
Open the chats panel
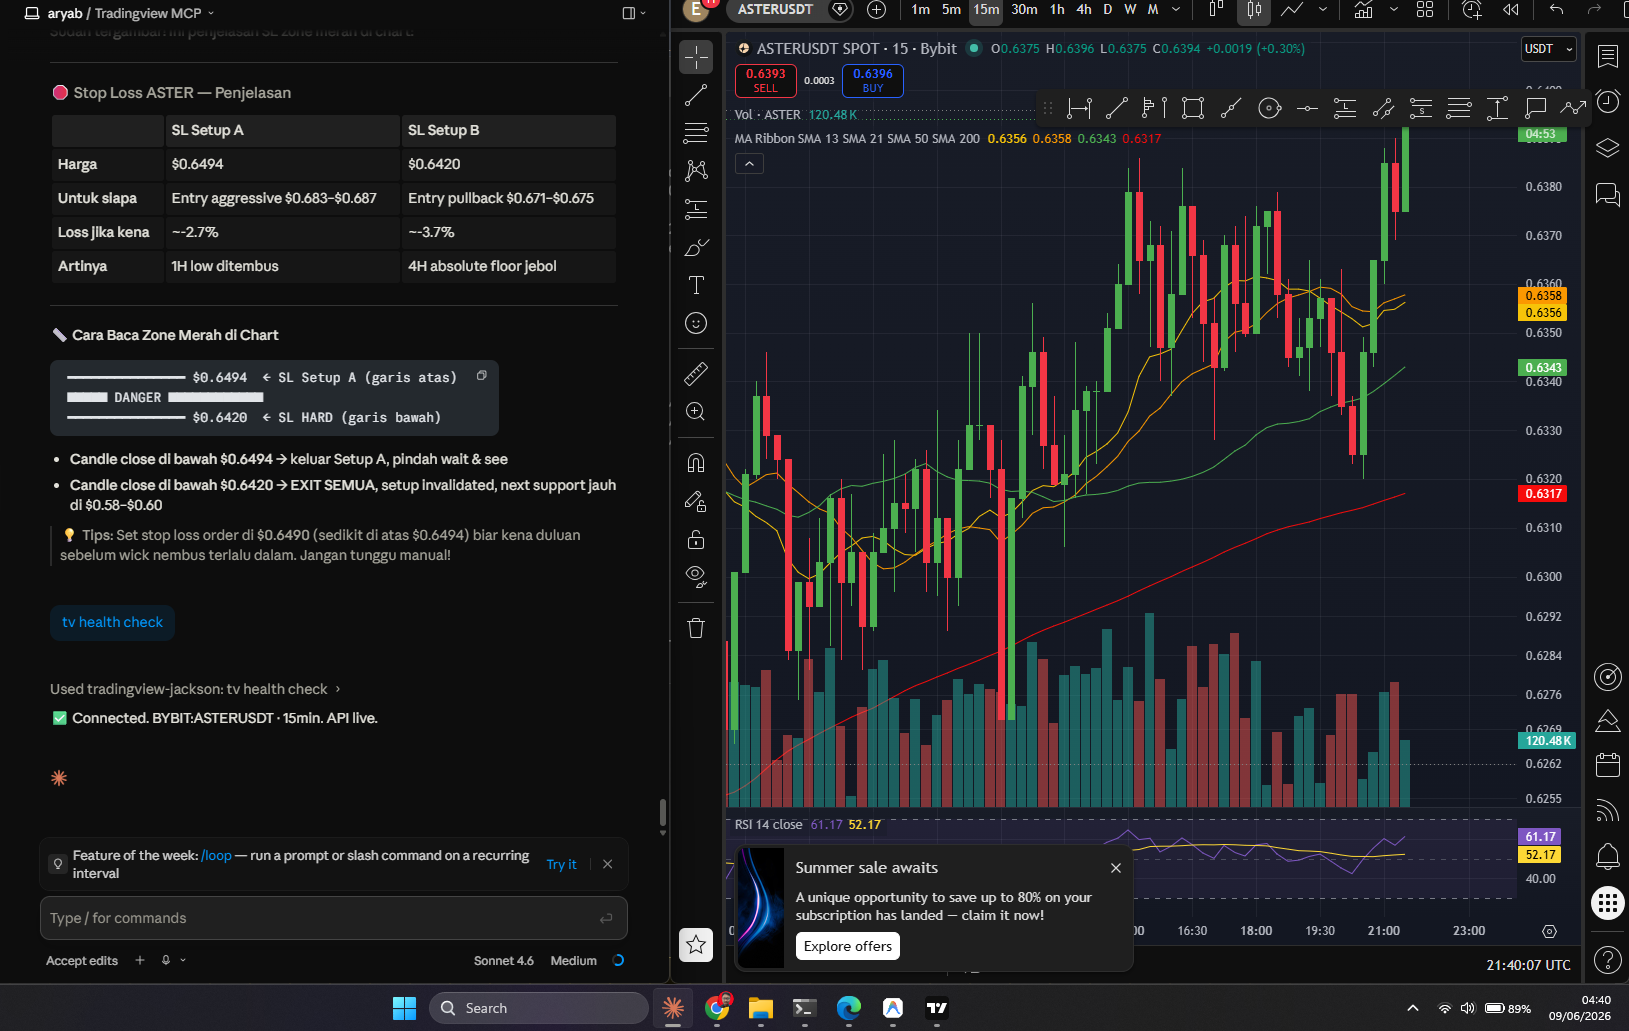click(x=1608, y=194)
